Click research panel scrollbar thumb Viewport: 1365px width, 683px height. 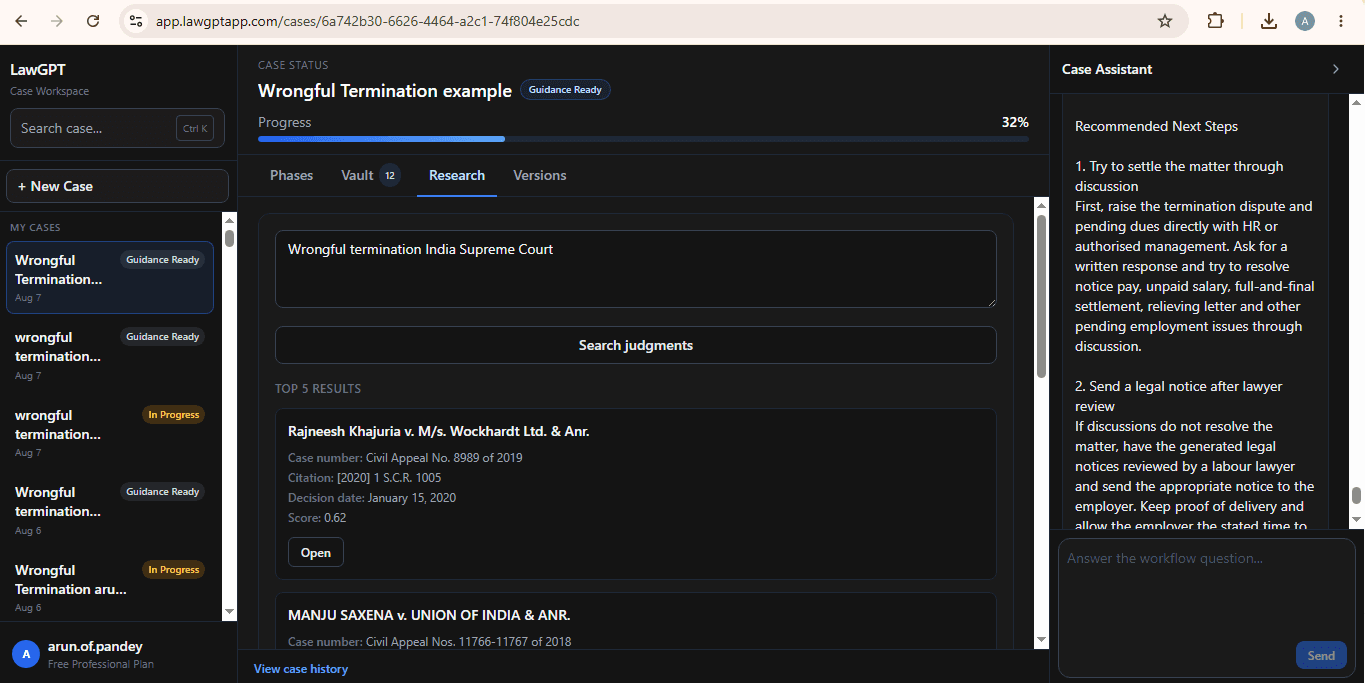(1041, 297)
